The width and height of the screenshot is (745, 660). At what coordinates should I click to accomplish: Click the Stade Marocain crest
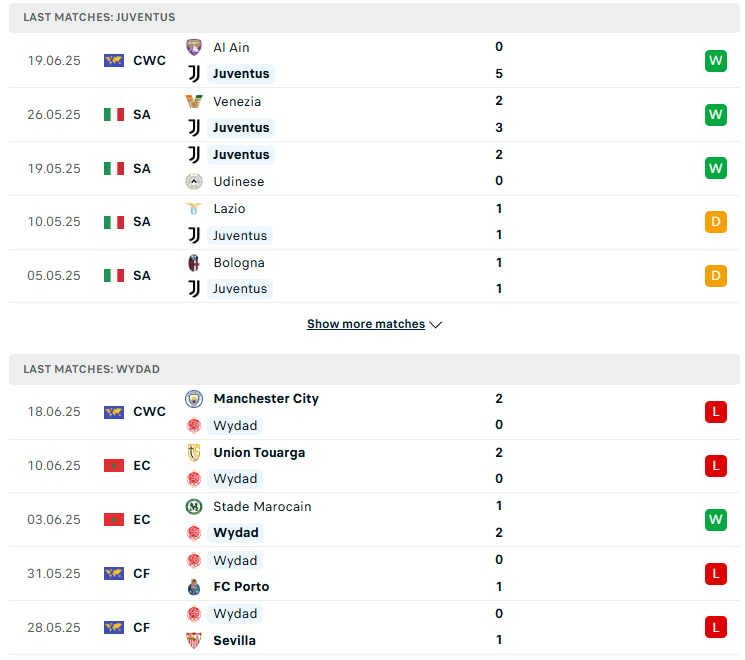coord(193,507)
